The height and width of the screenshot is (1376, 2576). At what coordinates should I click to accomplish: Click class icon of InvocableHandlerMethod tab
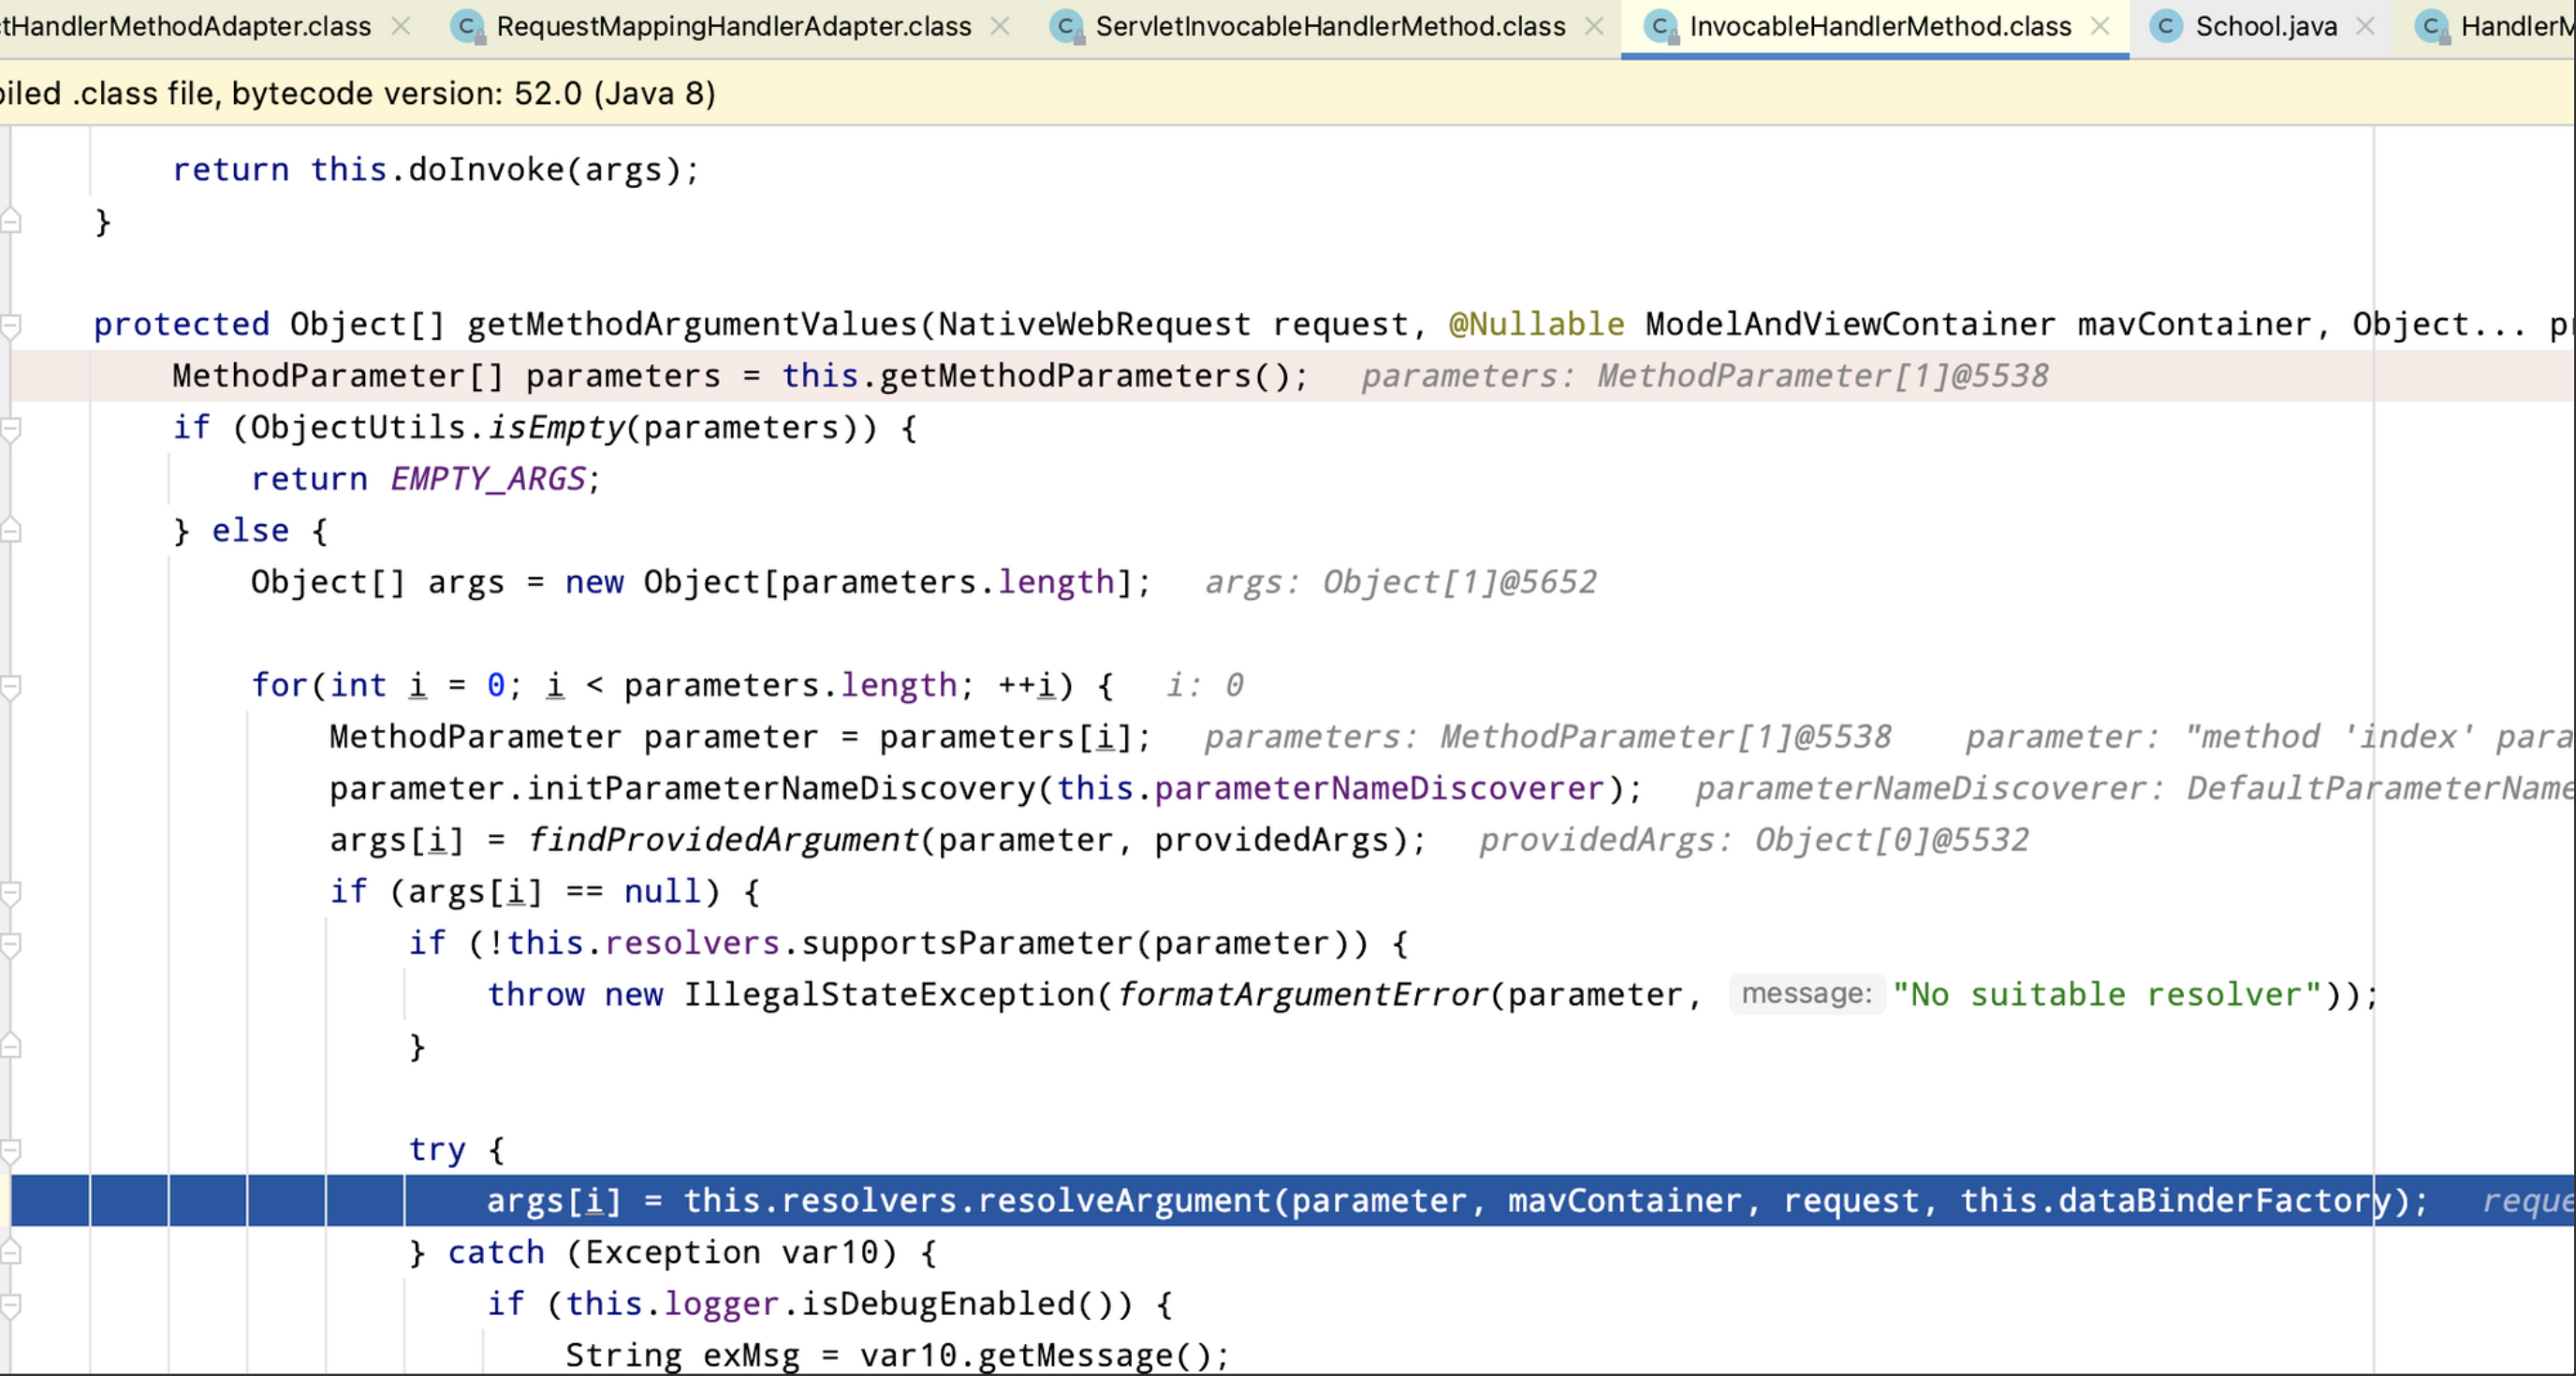pyautogui.click(x=1661, y=27)
